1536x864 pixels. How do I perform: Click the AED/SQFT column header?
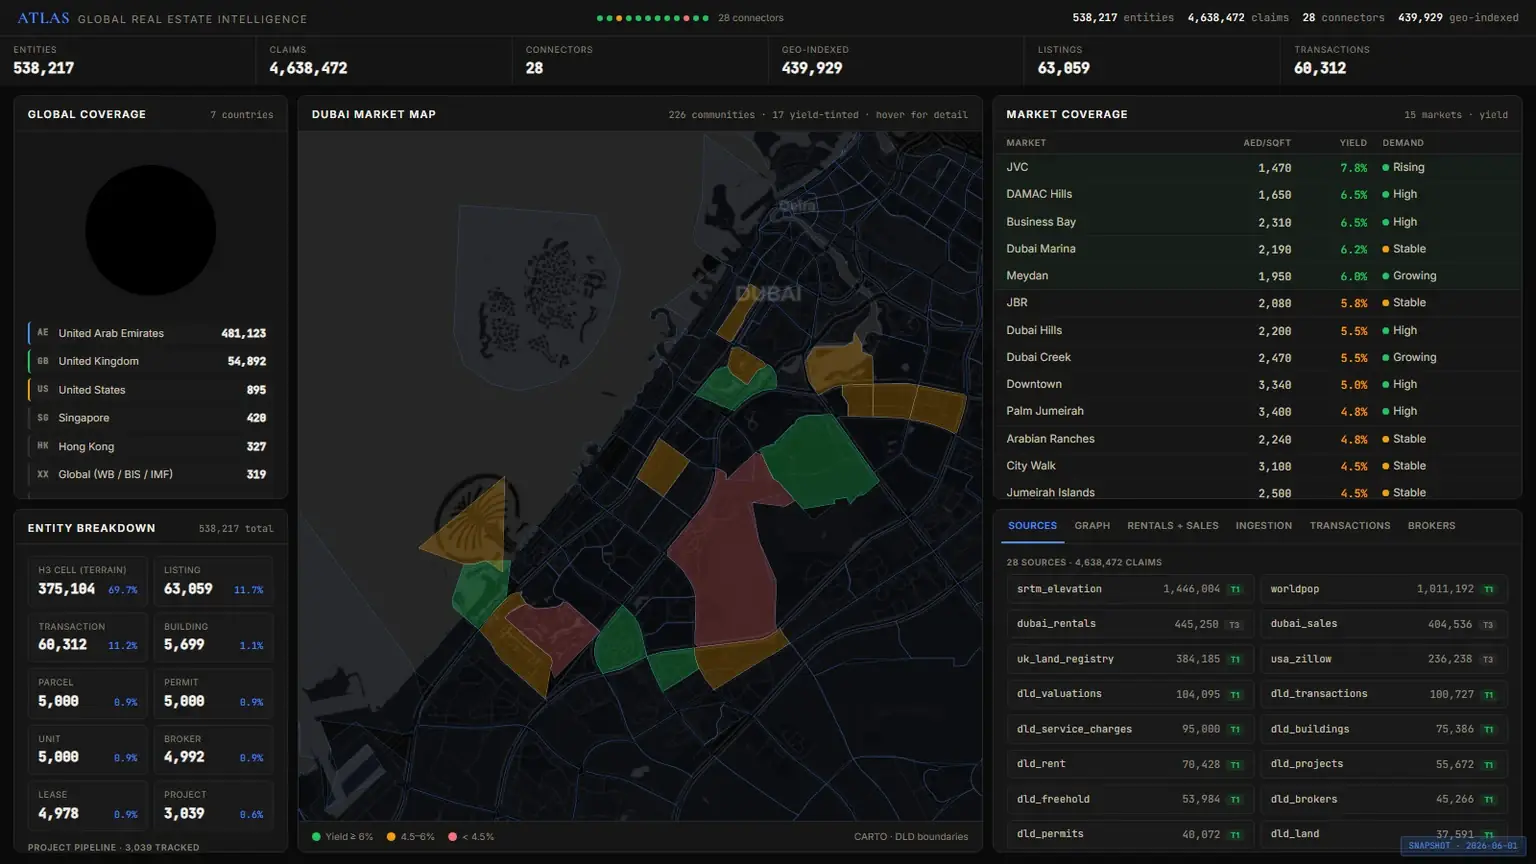click(1267, 143)
